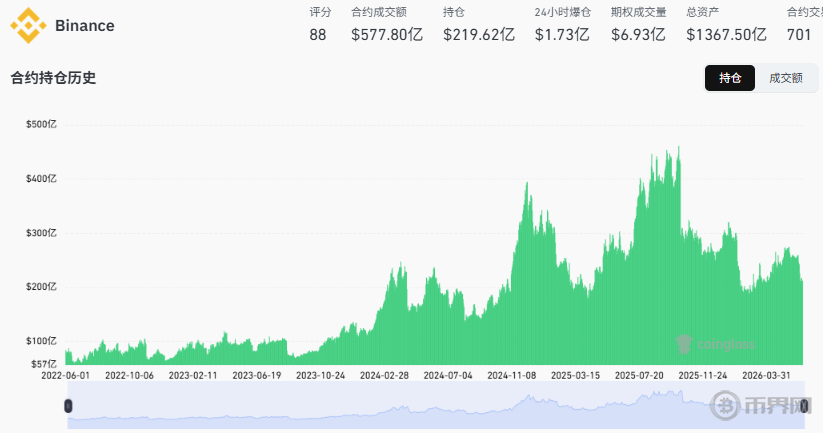This screenshot has height=433, width=823.
Task: Grab the right range slider handle
Action: pyautogui.click(x=804, y=406)
